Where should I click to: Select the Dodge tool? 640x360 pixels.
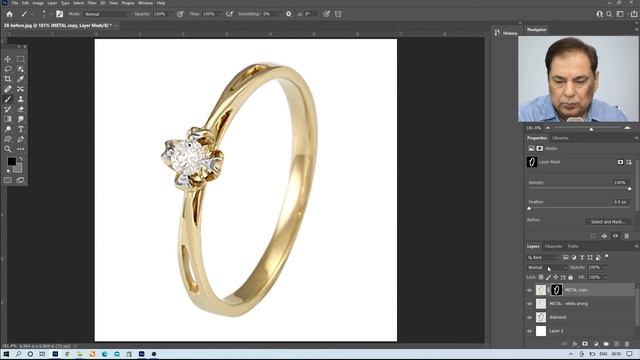coord(8,129)
